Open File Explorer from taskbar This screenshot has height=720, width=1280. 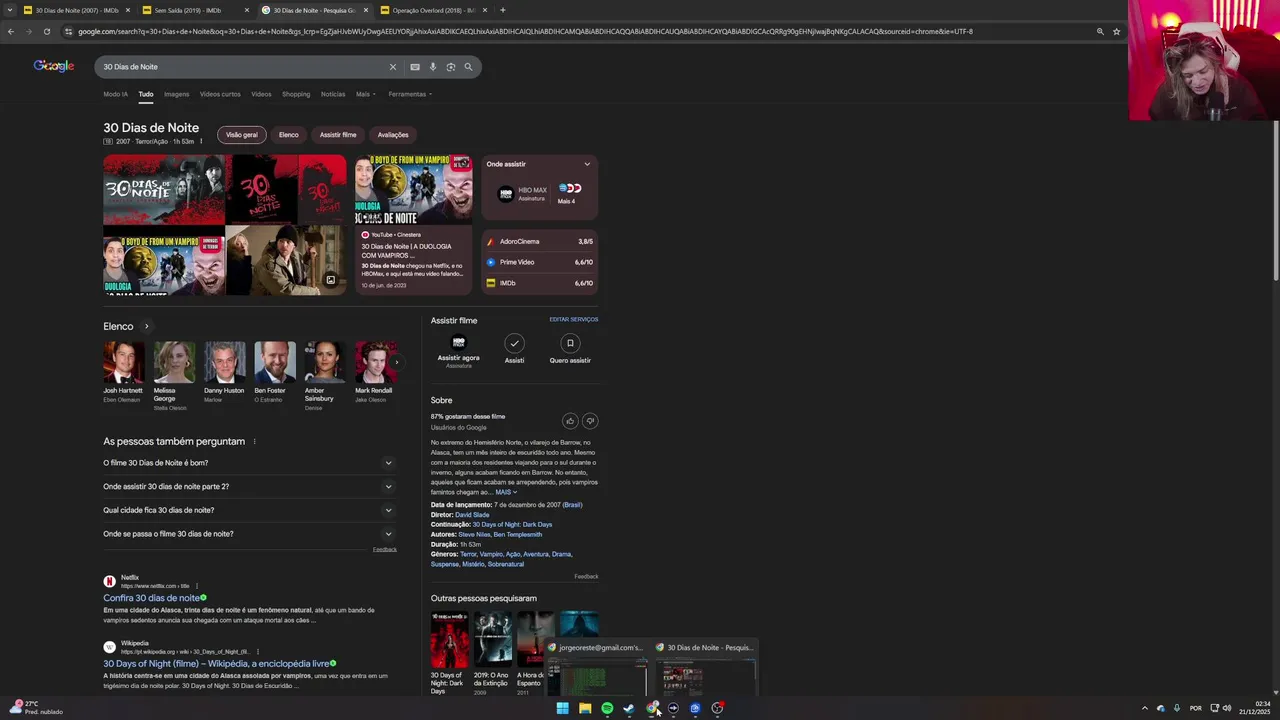(585, 708)
